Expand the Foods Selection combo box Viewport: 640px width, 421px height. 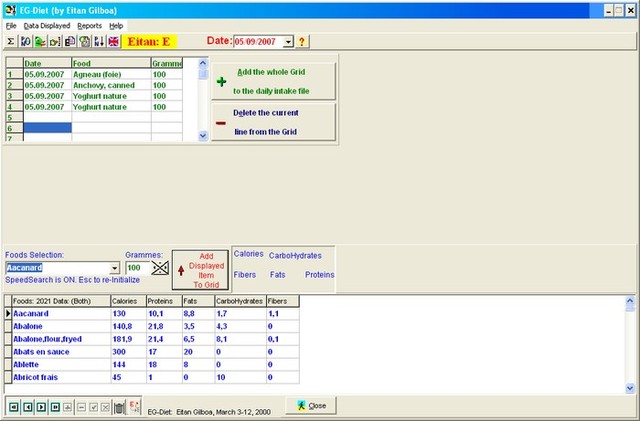pos(115,268)
